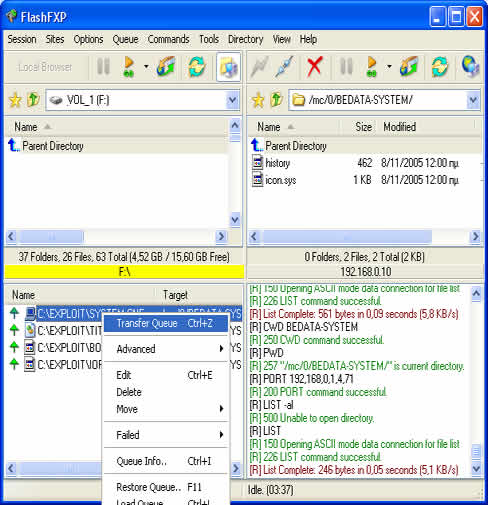Open the Session menu
Image resolution: width=488 pixels, height=505 pixels.
click(22, 39)
